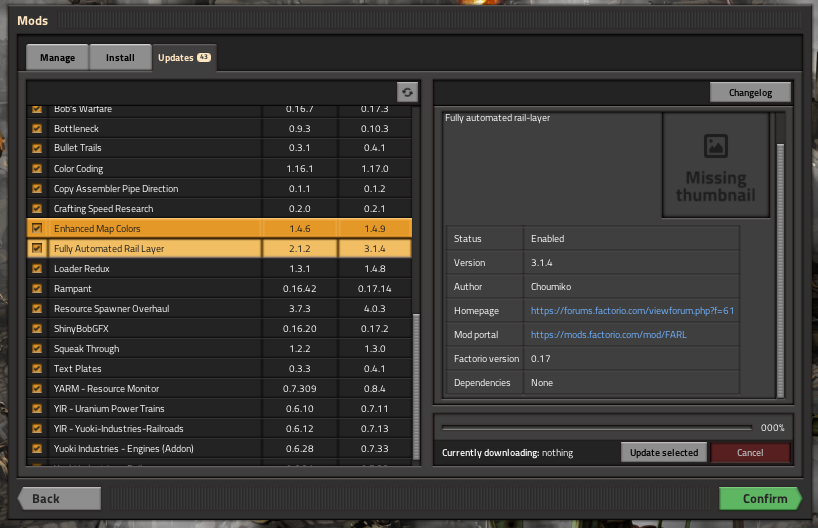Screen dimensions: 818x528
Task: Open the Changelog for this mod
Action: click(750, 92)
